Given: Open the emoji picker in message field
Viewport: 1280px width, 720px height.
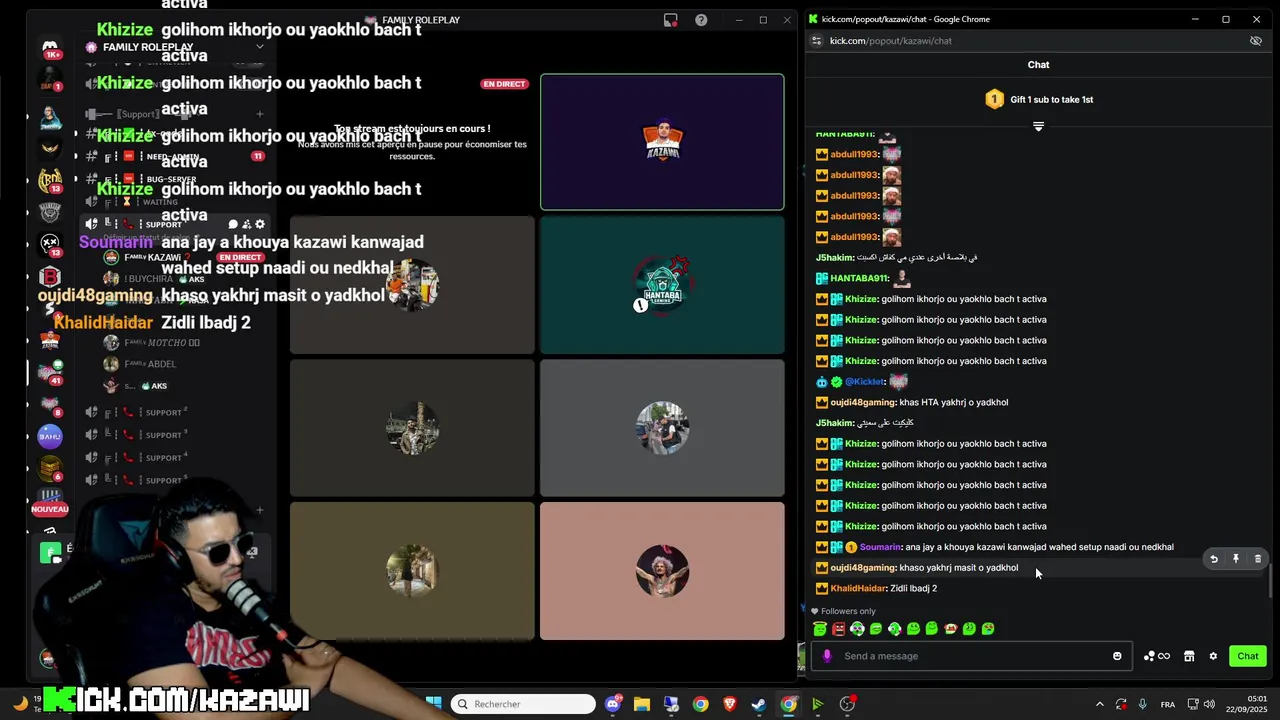Looking at the screenshot, I should pos(1117,656).
